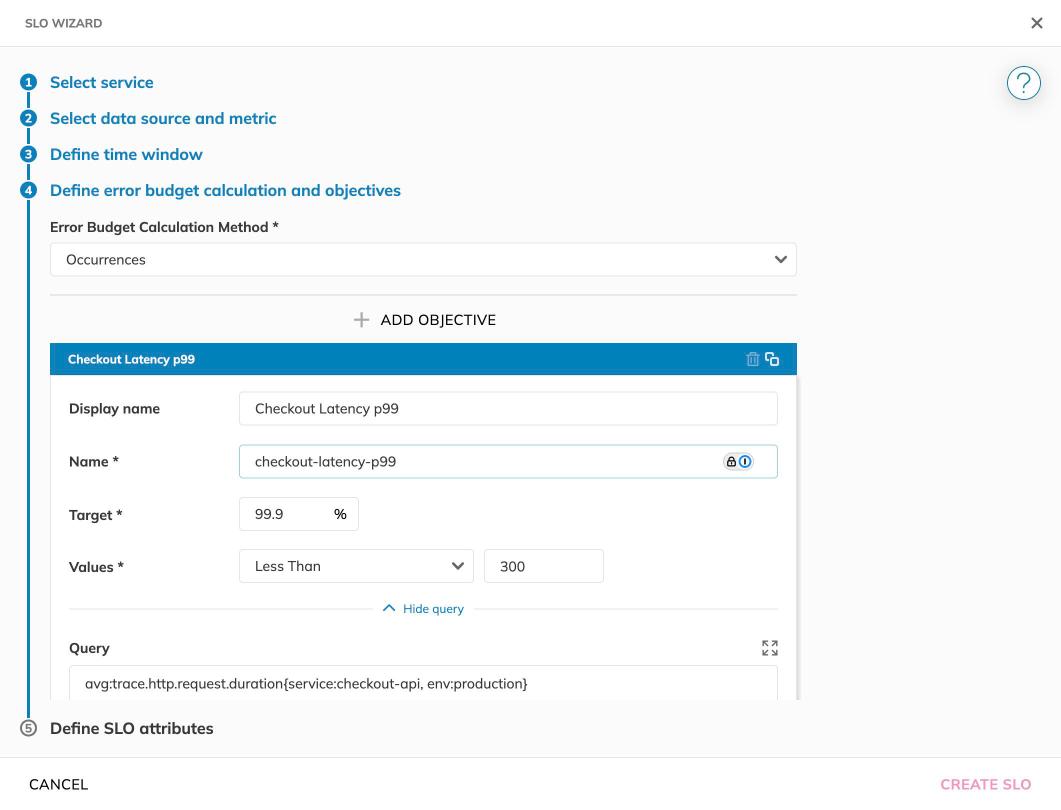Cancel the SLO wizard
Image resolution: width=1061 pixels, height=810 pixels.
[x=58, y=784]
